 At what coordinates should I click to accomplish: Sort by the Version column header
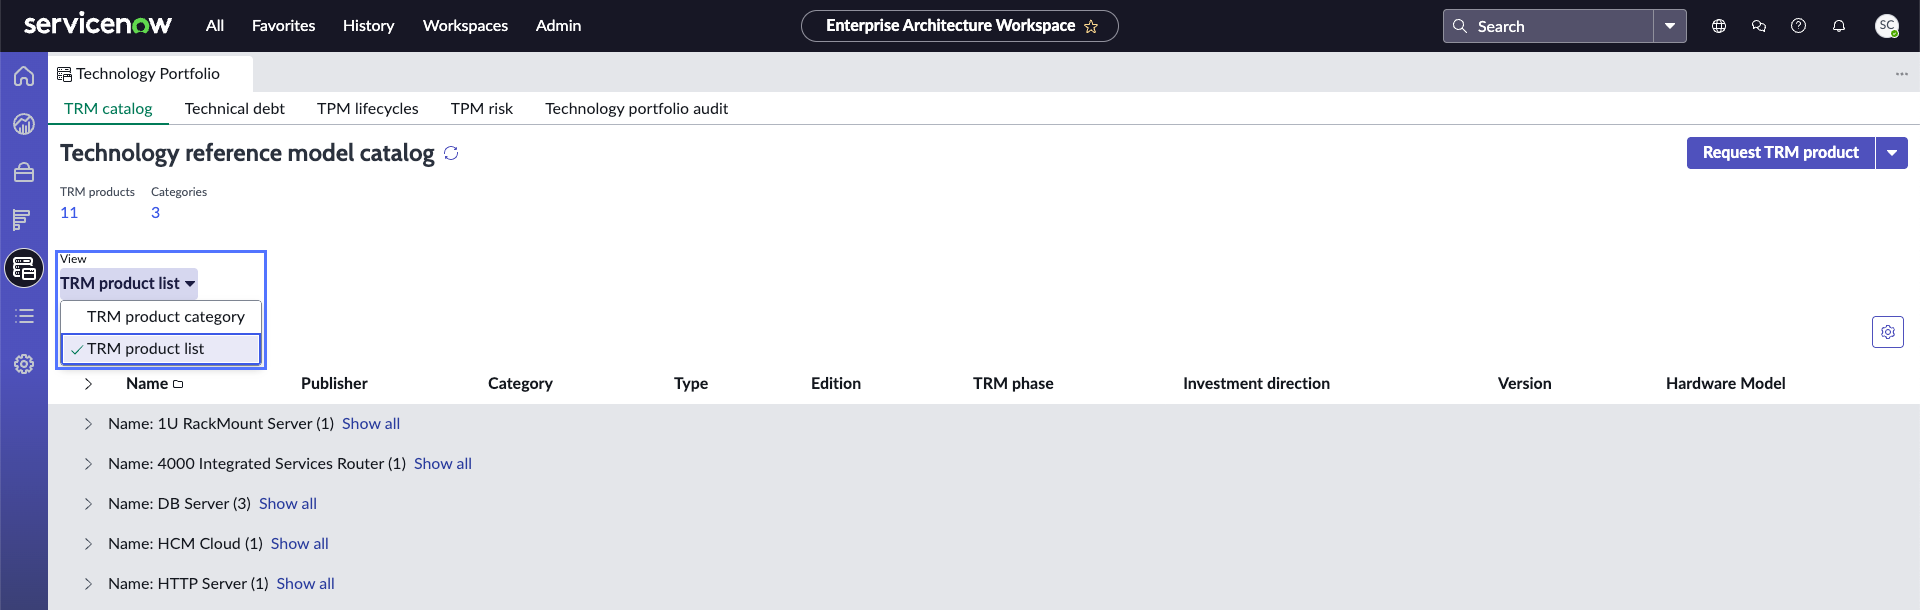tap(1525, 384)
